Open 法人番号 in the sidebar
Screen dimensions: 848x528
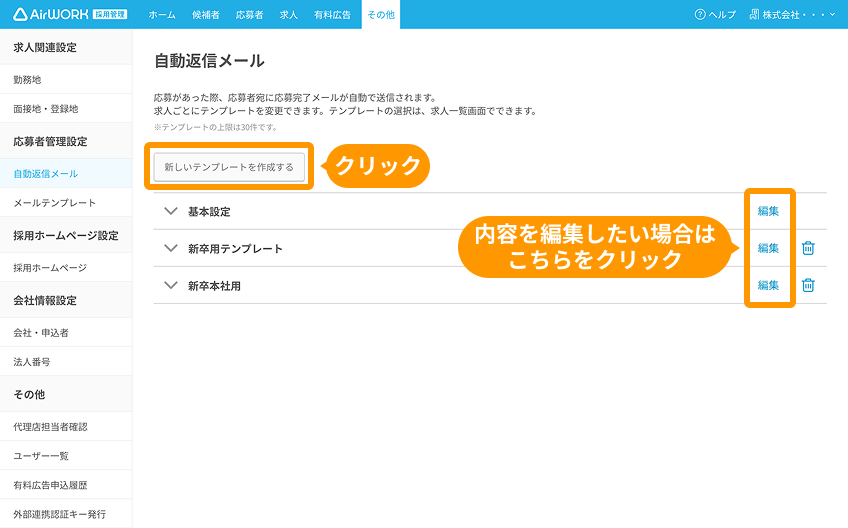click(66, 362)
